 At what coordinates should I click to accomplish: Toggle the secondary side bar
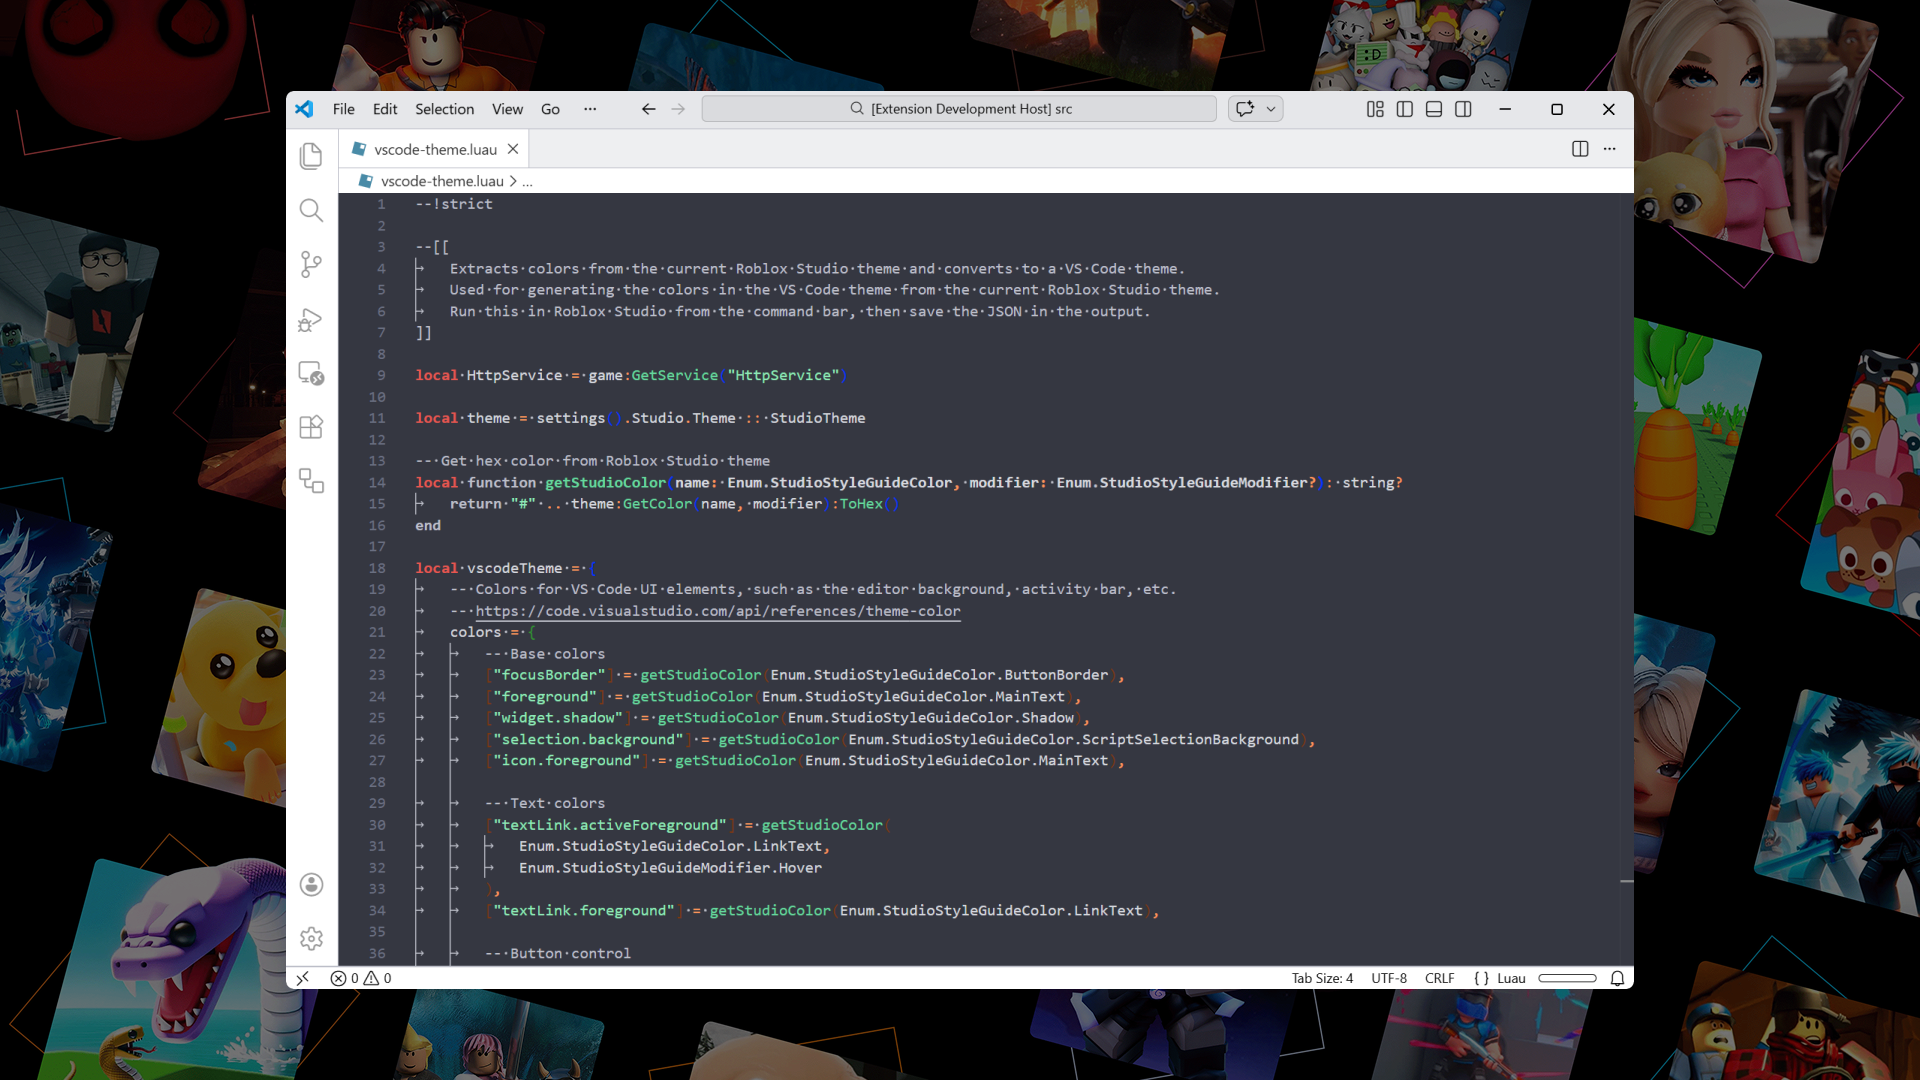tap(1463, 109)
